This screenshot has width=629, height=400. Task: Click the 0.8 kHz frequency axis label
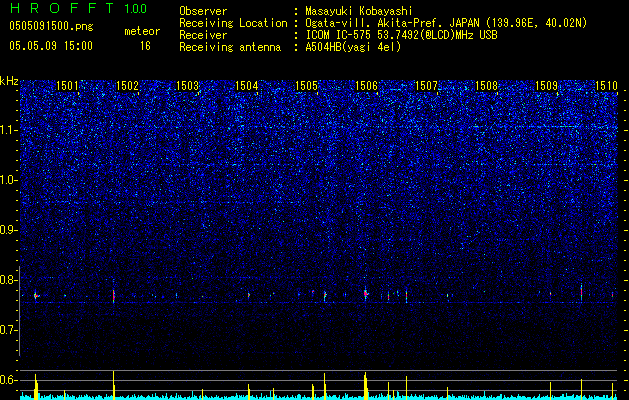coord(9,280)
